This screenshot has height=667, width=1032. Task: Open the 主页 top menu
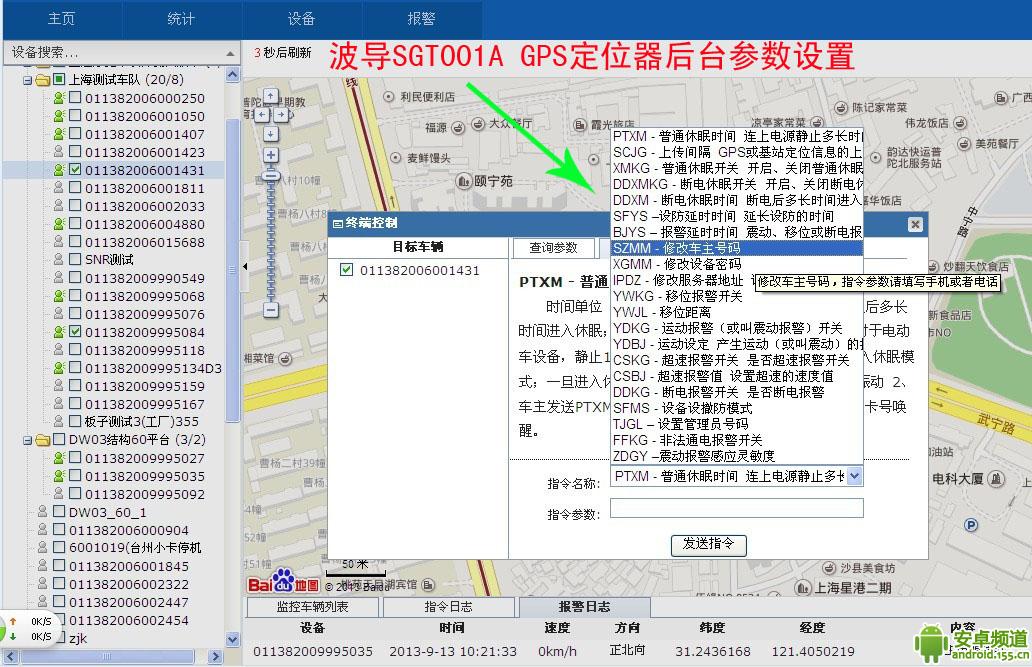[x=62, y=19]
